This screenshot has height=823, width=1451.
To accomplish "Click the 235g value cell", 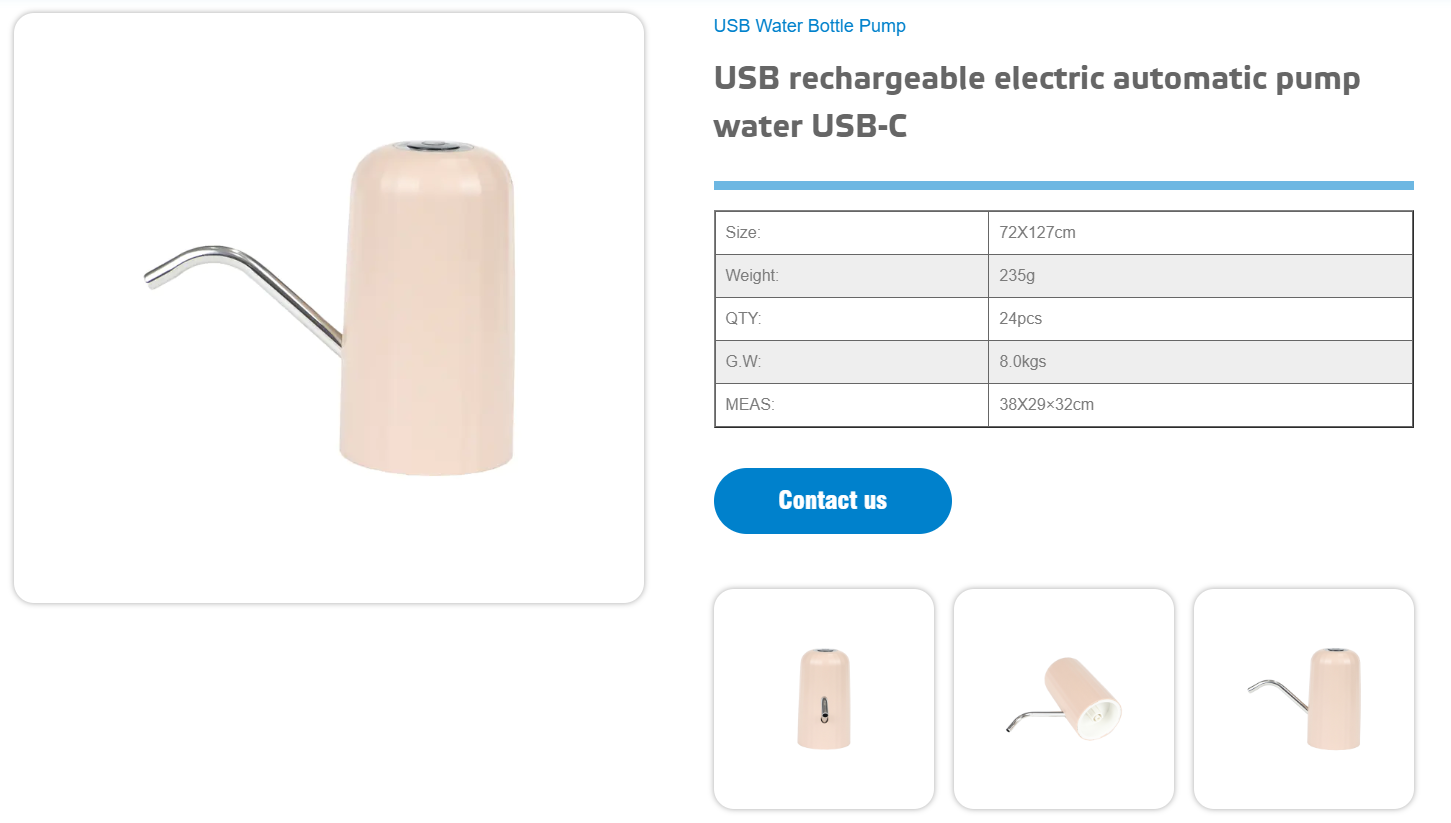I will pyautogui.click(x=1200, y=276).
